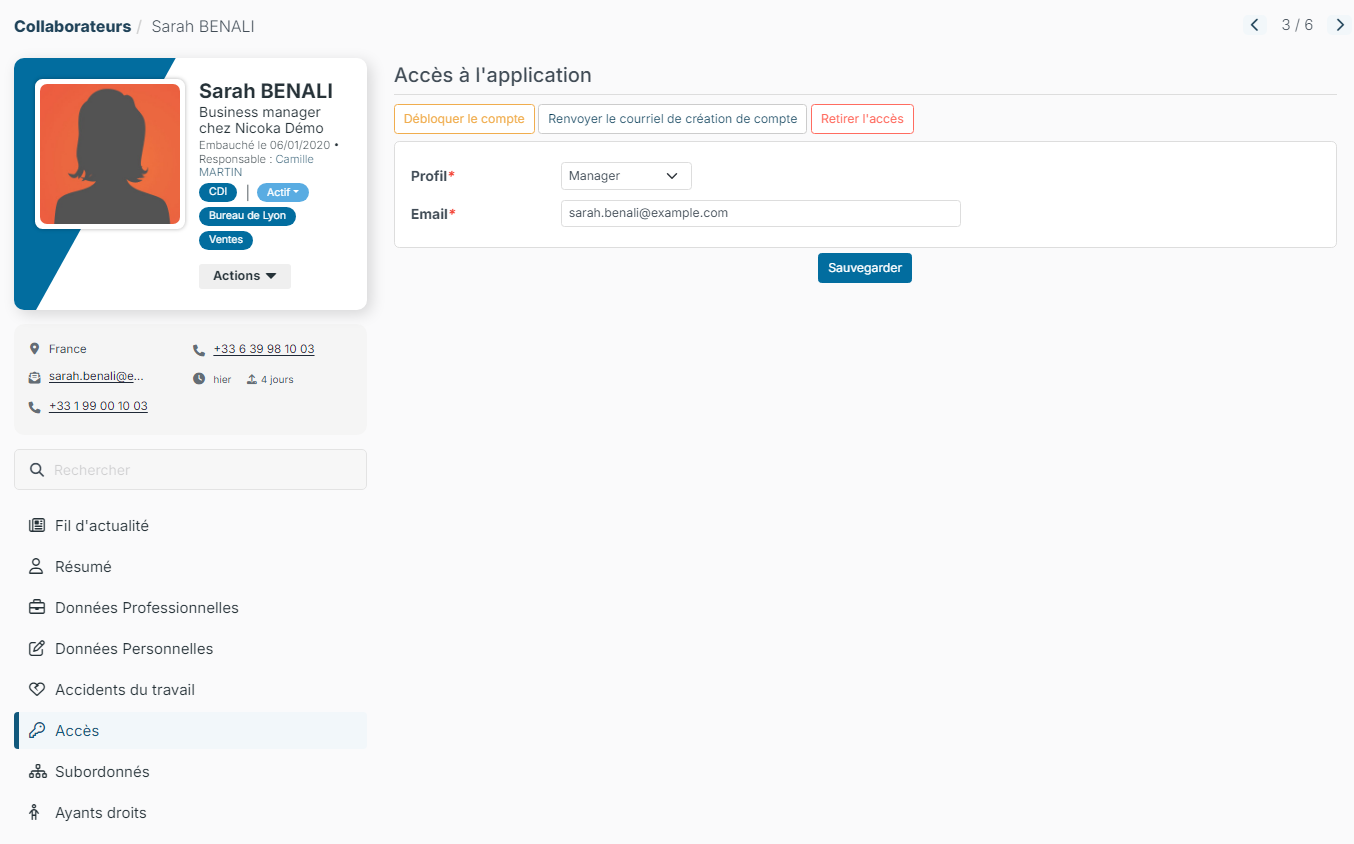Viewport: 1354px width, 844px height.
Task: Click the upload icon next to 4 jours
Action: pos(252,379)
